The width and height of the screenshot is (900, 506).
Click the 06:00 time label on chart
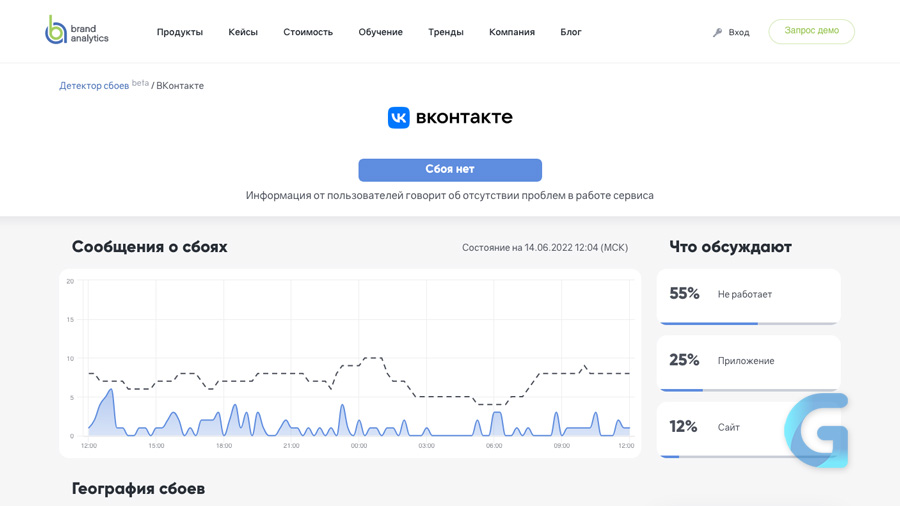pos(494,446)
